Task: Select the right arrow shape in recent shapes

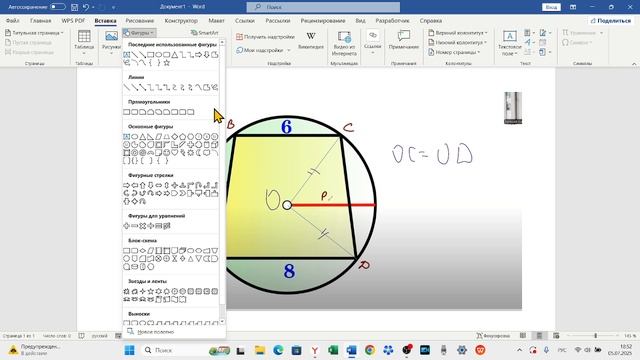Action: tap(198, 55)
